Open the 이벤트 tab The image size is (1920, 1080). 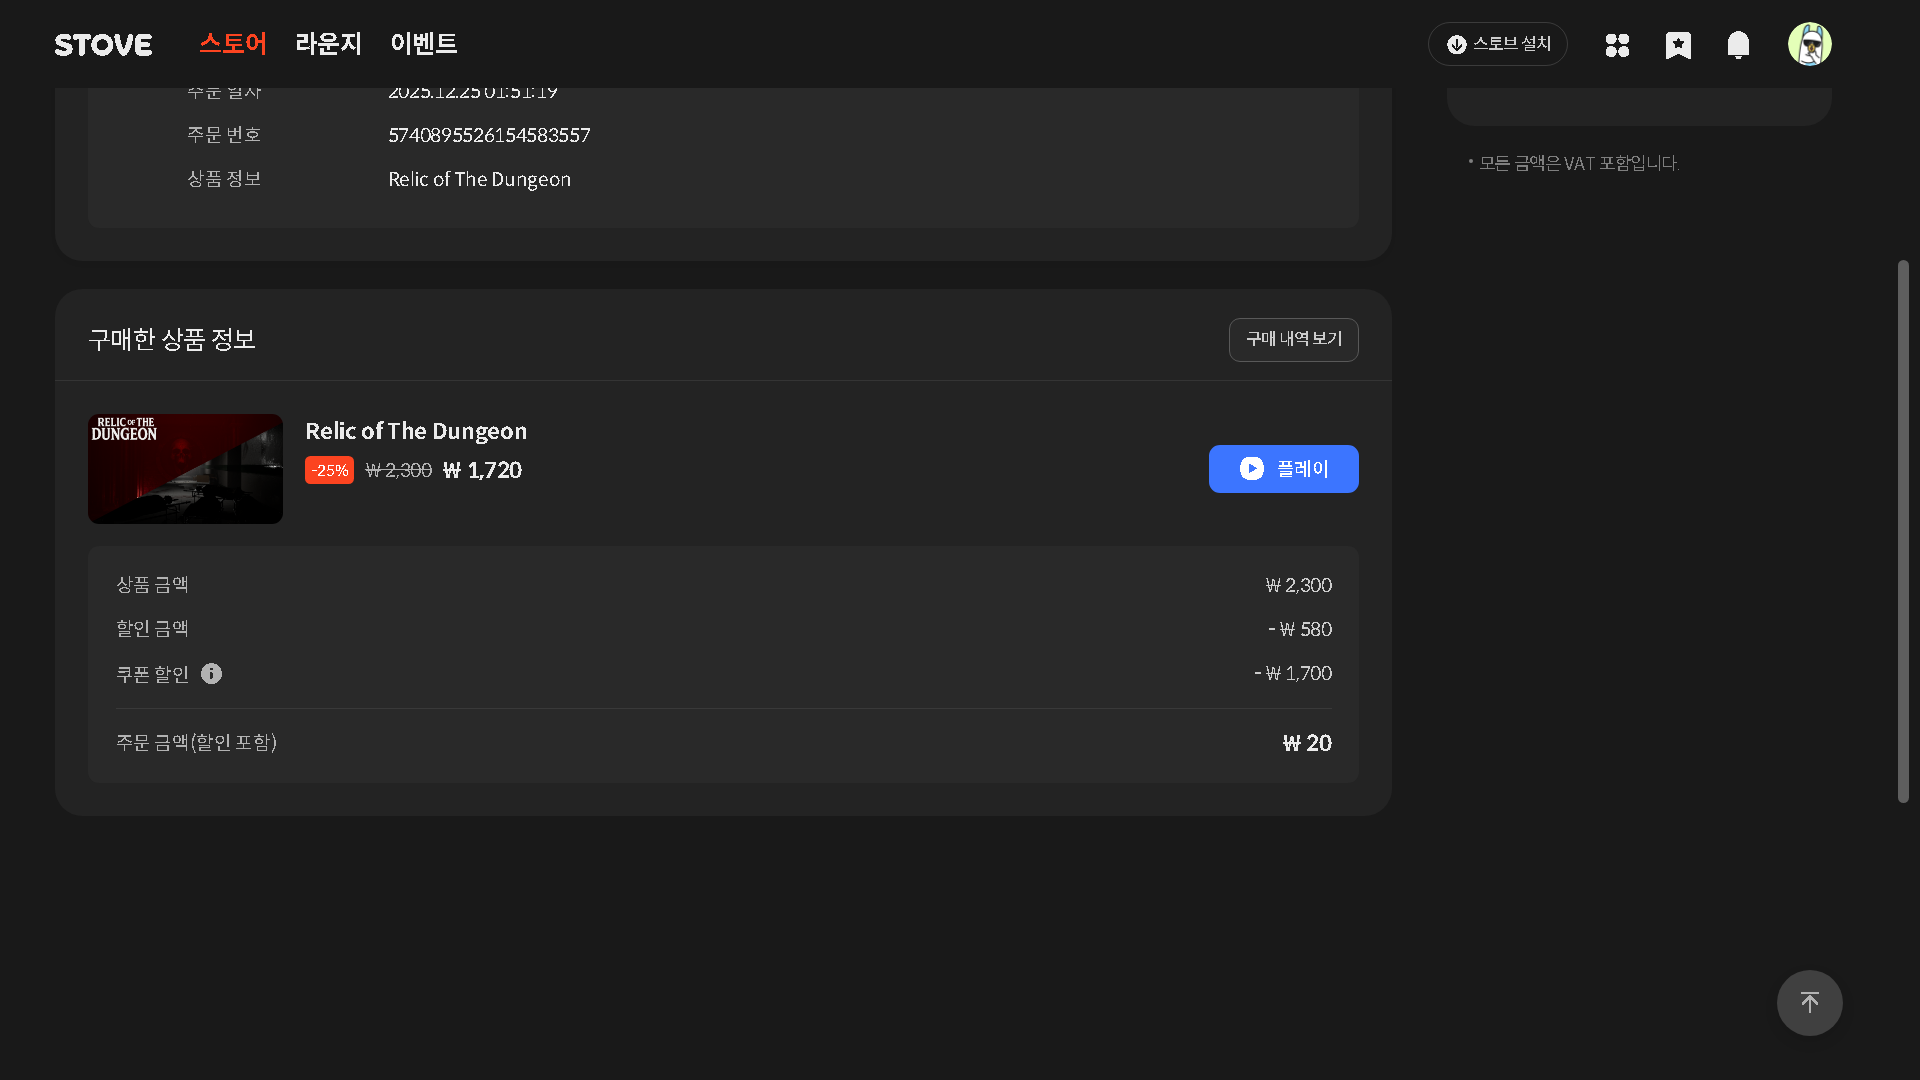[423, 44]
